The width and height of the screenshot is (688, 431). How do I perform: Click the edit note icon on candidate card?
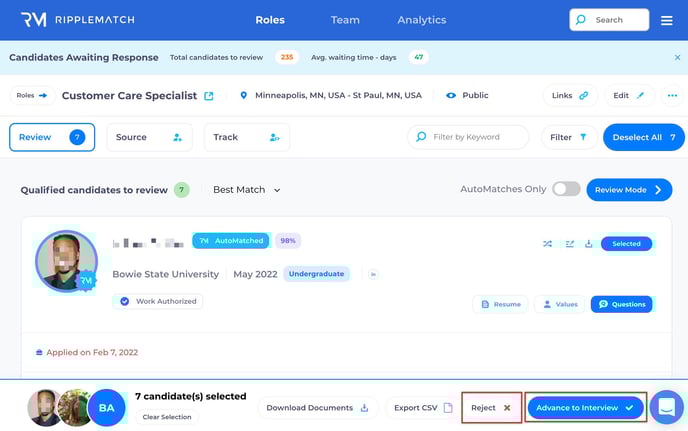coord(569,243)
